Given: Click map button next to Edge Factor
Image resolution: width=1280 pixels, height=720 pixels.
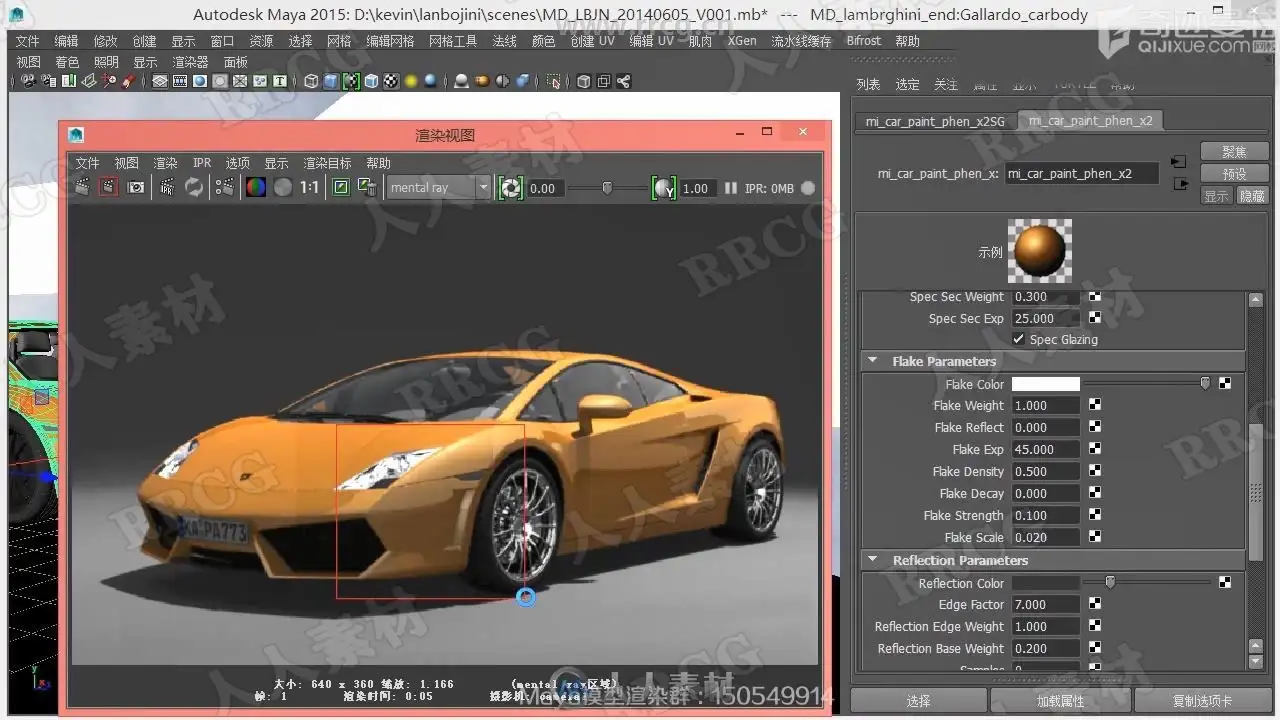Looking at the screenshot, I should click(1095, 604).
